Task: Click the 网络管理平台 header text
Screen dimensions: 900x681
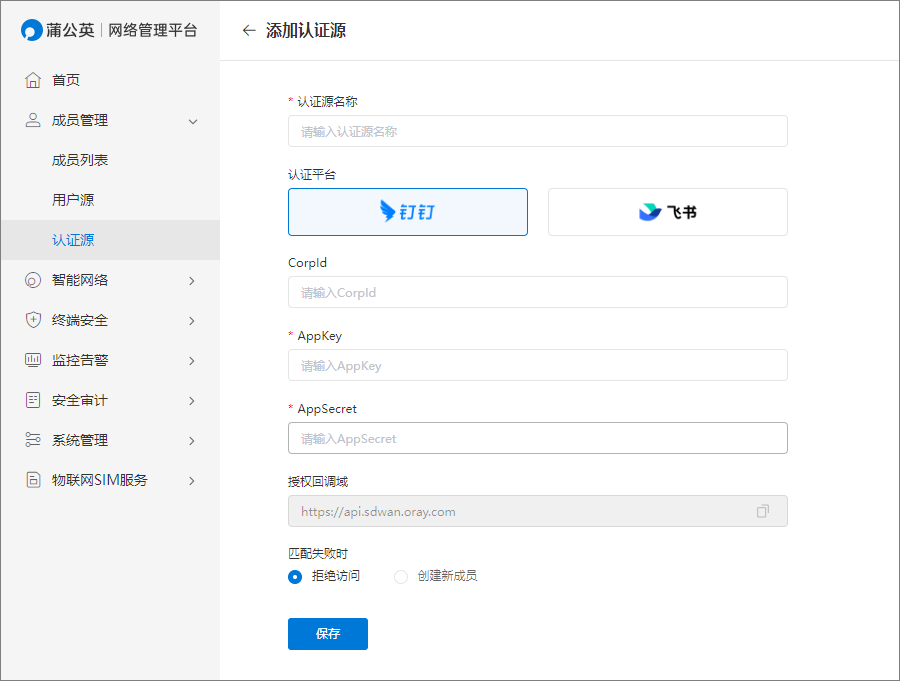Action: pyautogui.click(x=153, y=30)
